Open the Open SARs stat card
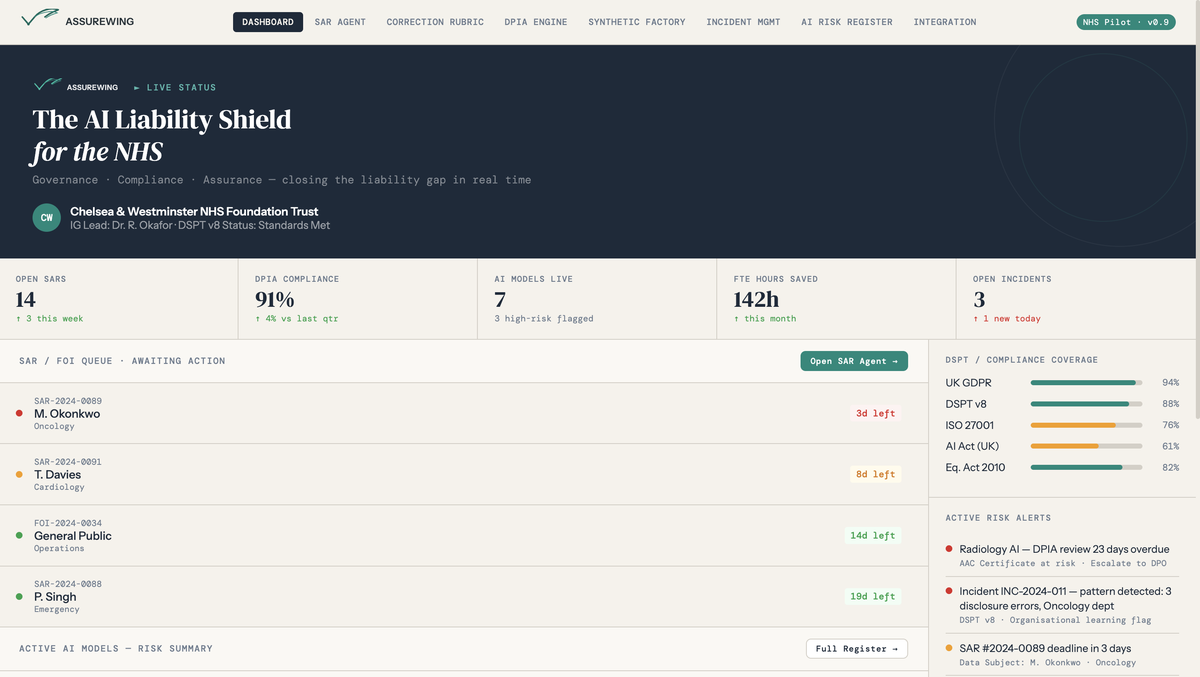 [x=119, y=299]
